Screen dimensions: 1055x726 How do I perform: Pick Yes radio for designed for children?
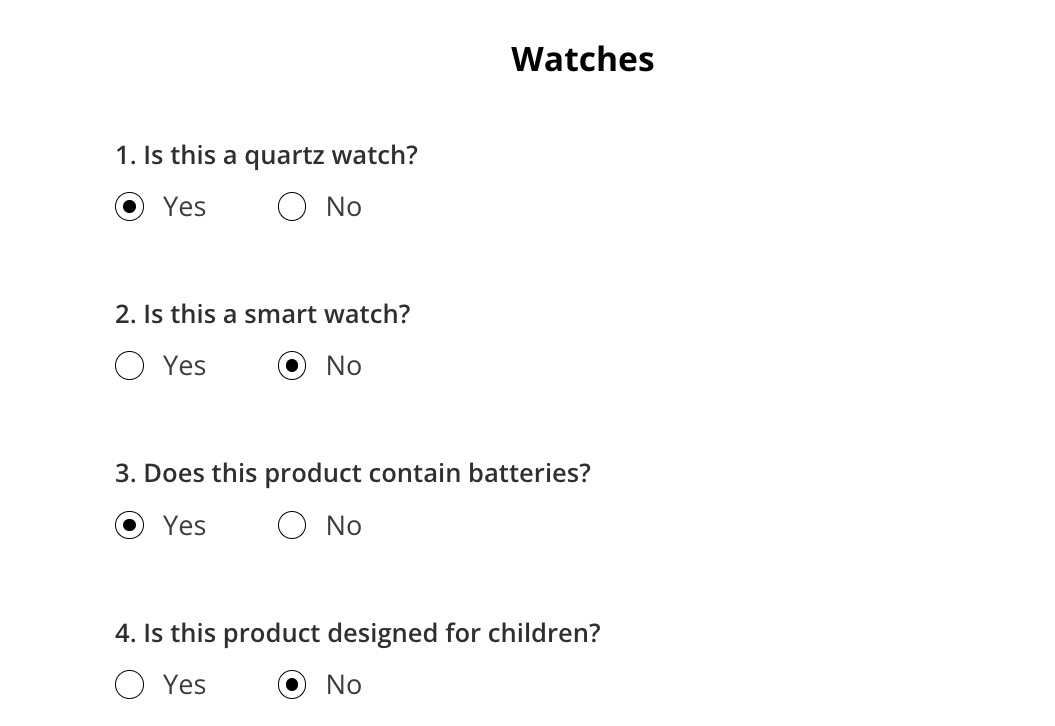pyautogui.click(x=129, y=684)
